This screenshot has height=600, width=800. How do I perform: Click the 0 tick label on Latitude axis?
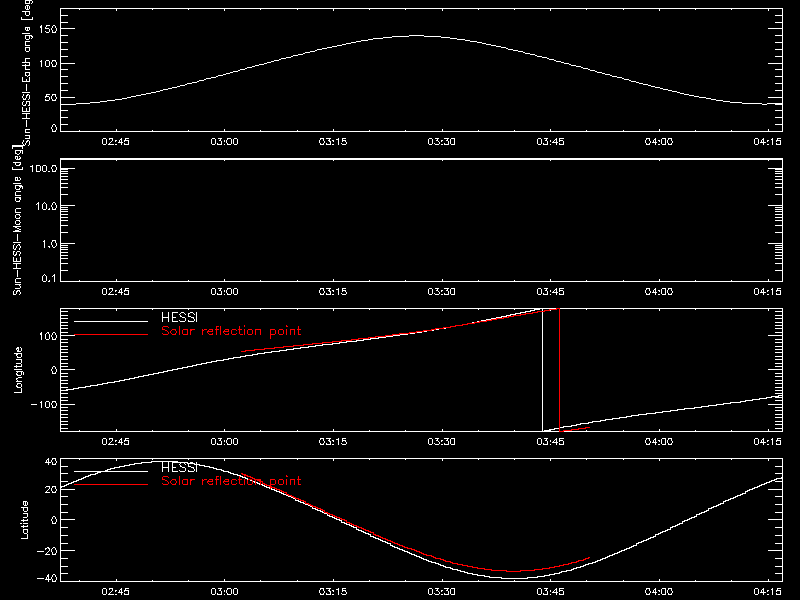tap(54, 520)
